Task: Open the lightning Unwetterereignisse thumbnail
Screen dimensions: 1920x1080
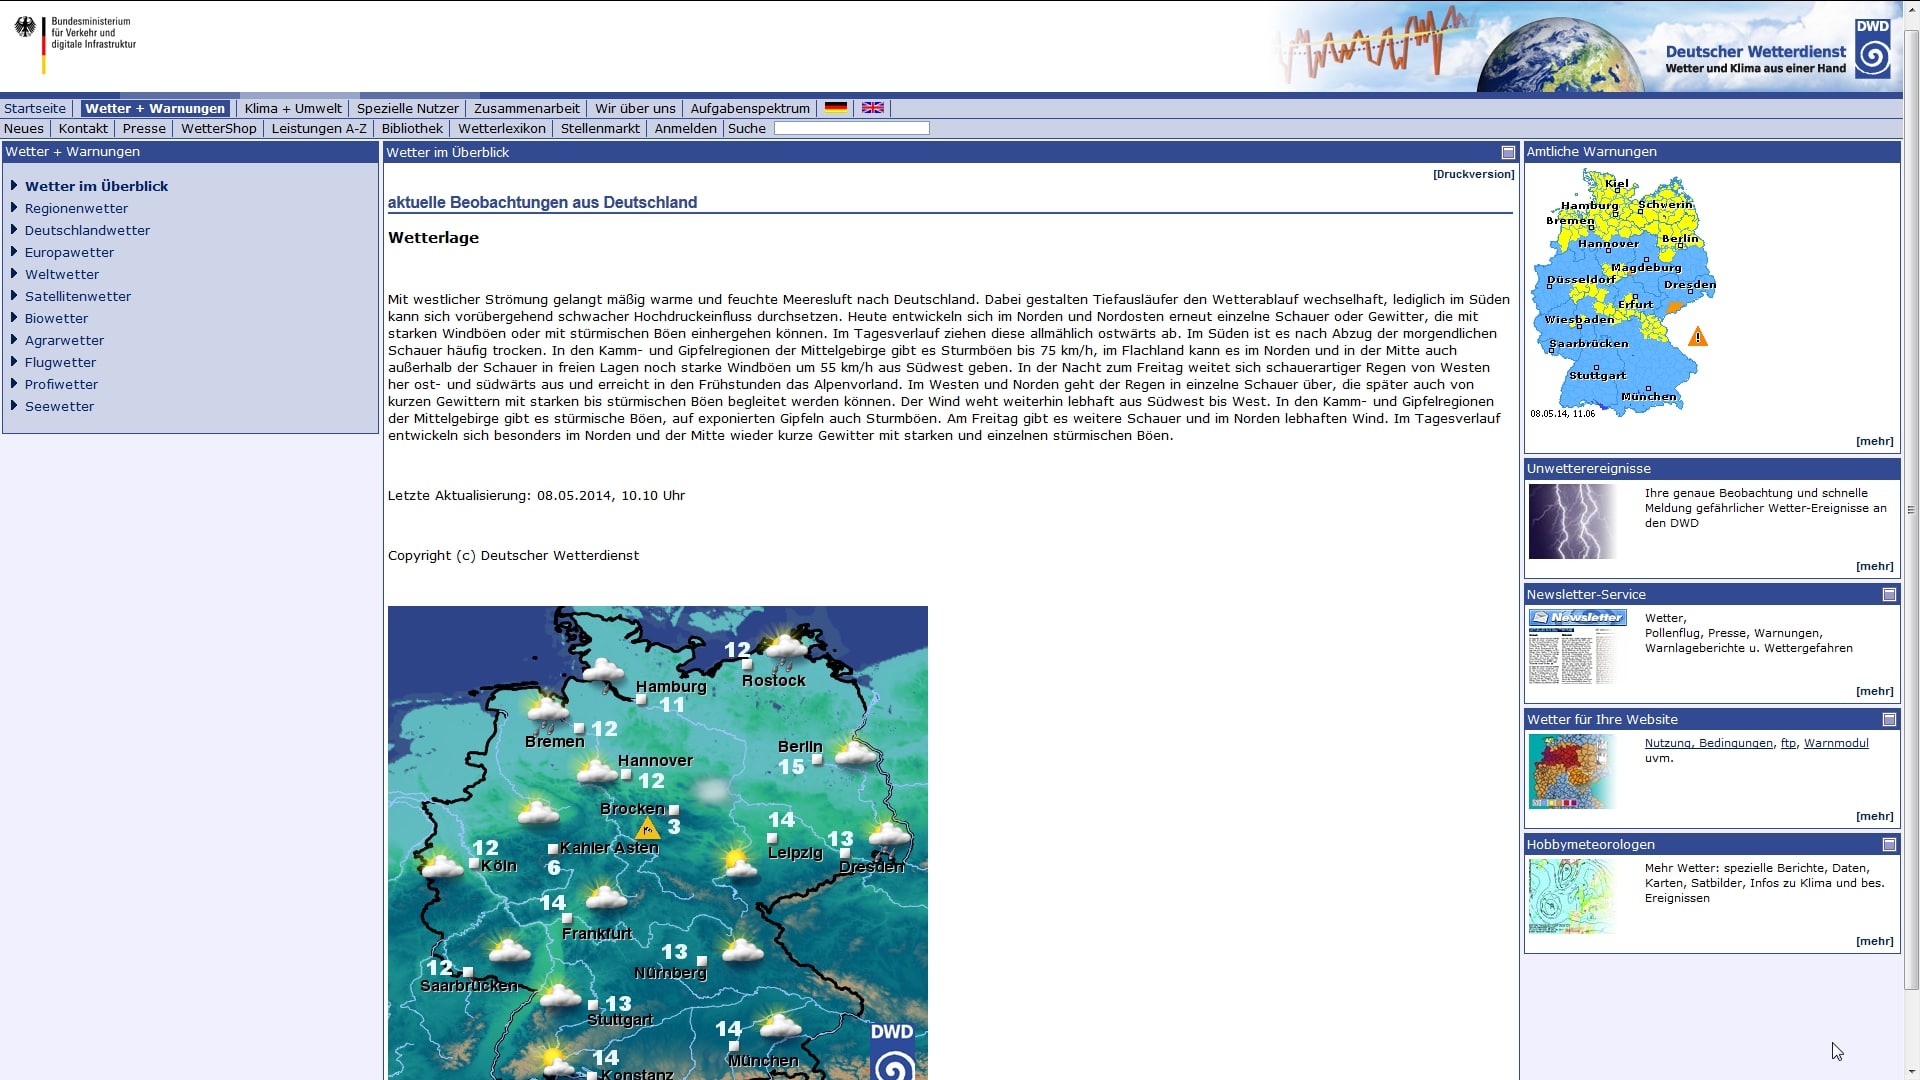Action: tap(1573, 521)
